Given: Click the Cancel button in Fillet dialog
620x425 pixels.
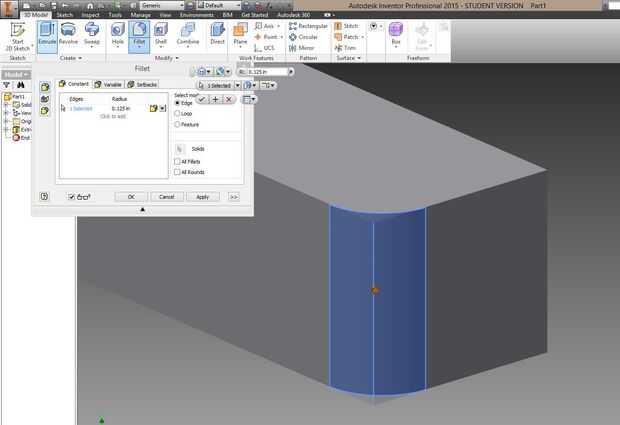Looking at the screenshot, I should click(x=166, y=196).
